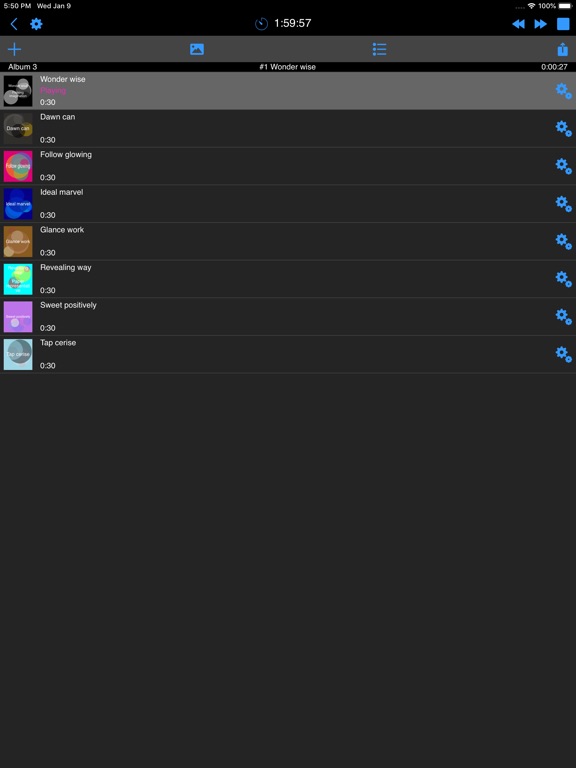Open the image picker icon

tap(197, 49)
